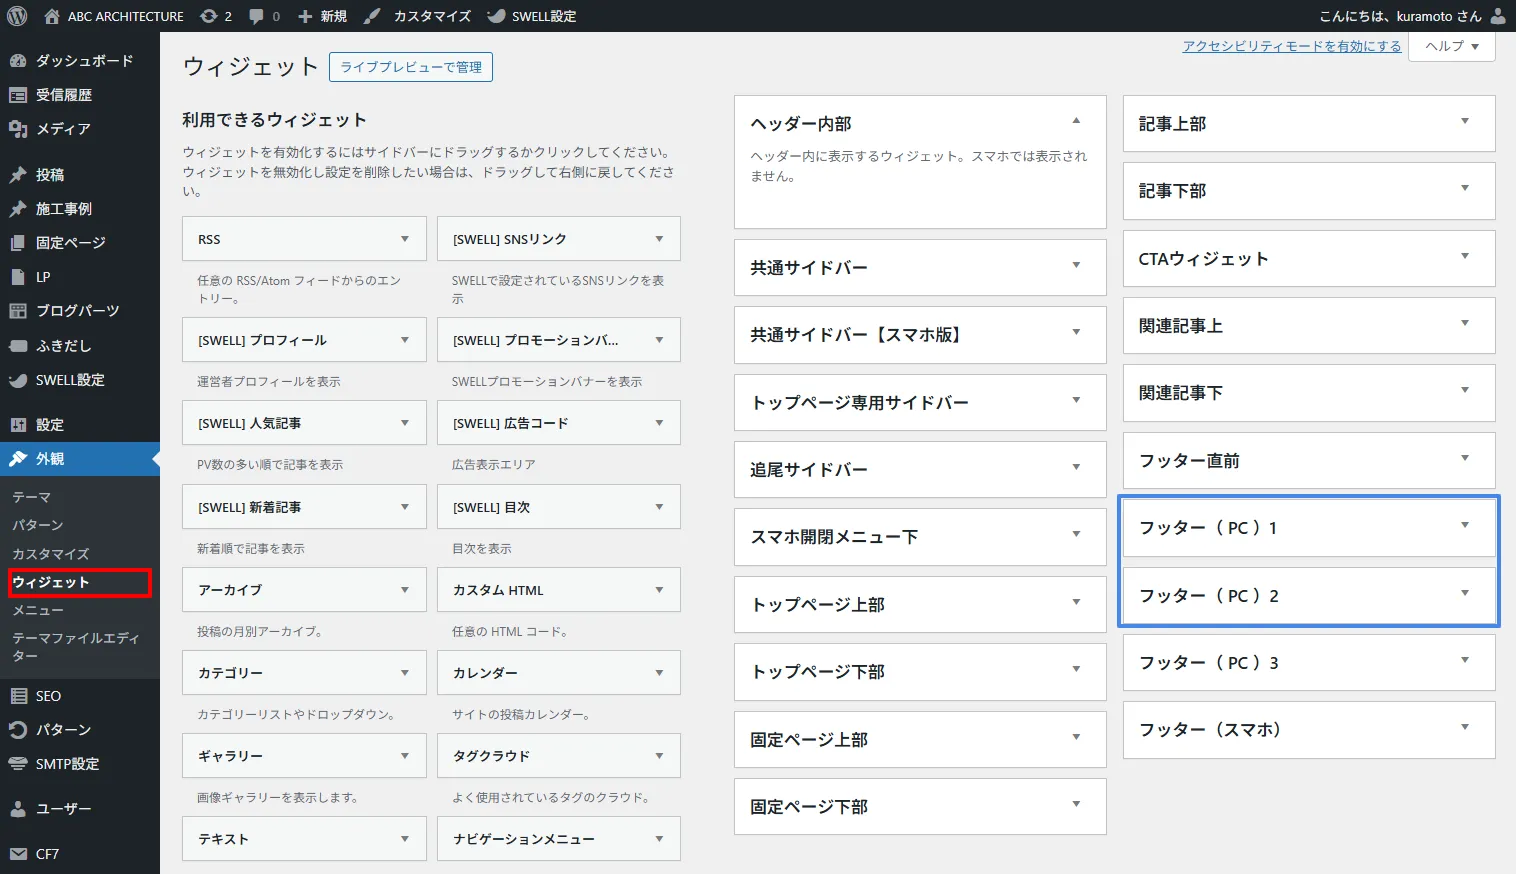Click the ライブプレビューで管理 button
Viewport: 1516px width, 874px height.
pos(411,67)
